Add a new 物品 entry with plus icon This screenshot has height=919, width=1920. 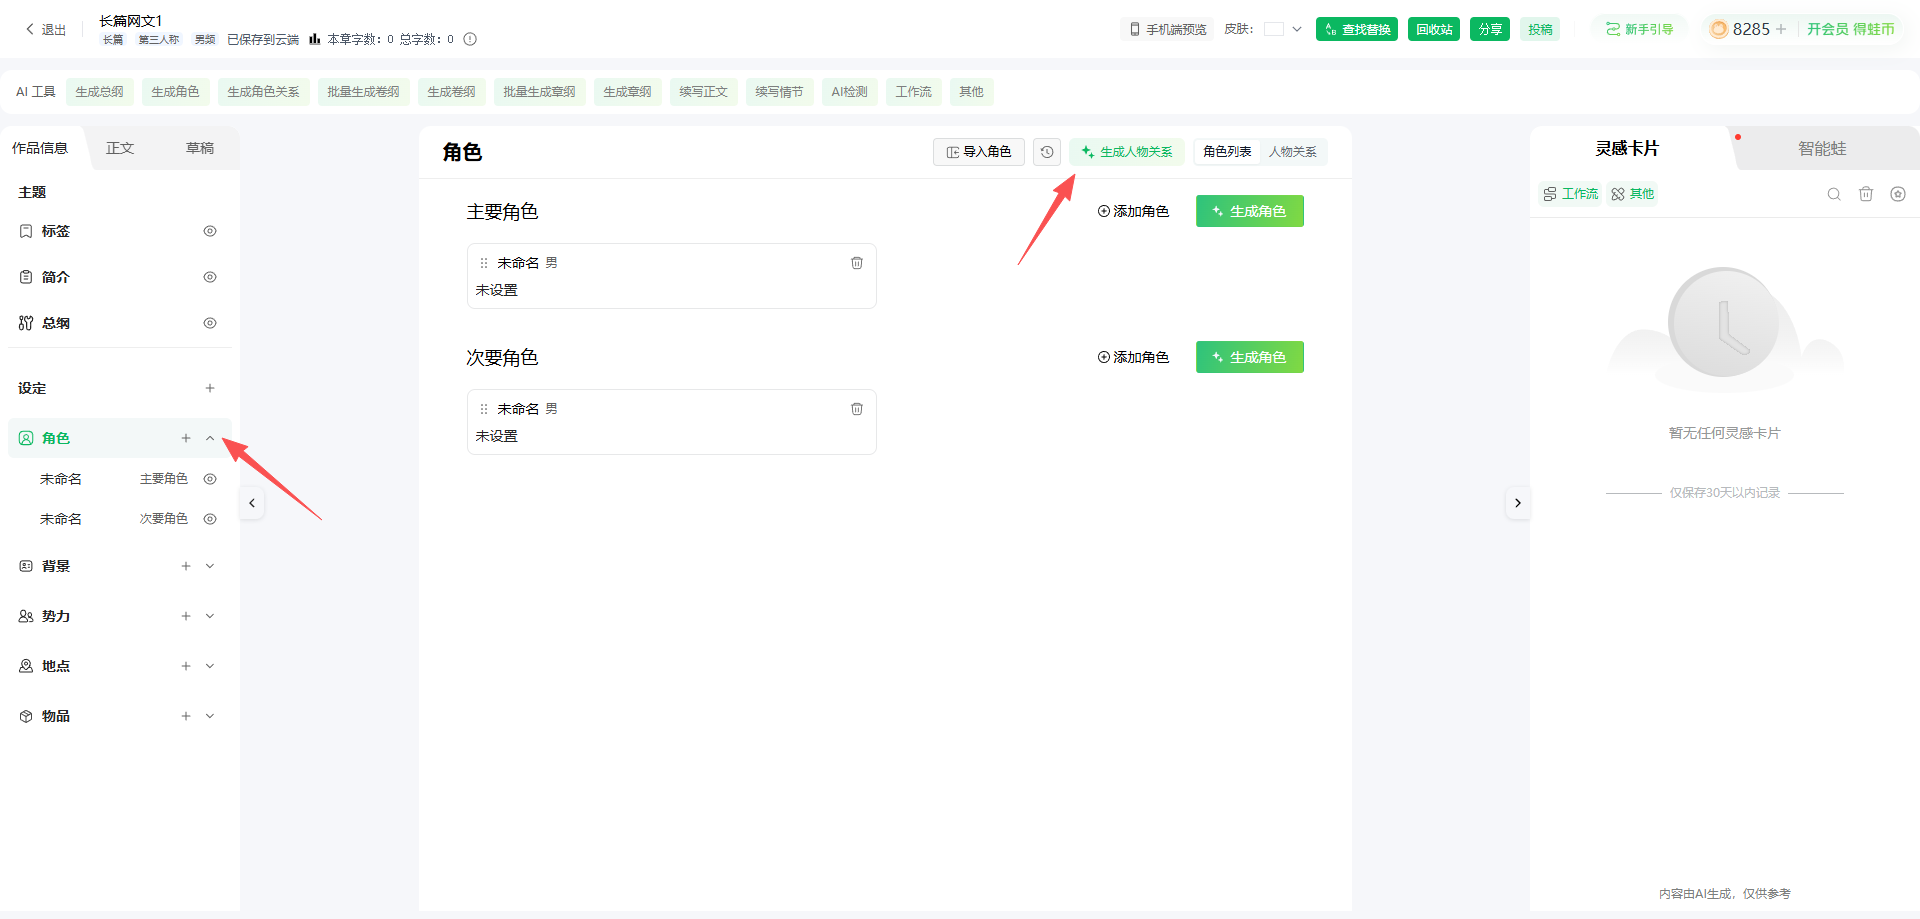(186, 716)
